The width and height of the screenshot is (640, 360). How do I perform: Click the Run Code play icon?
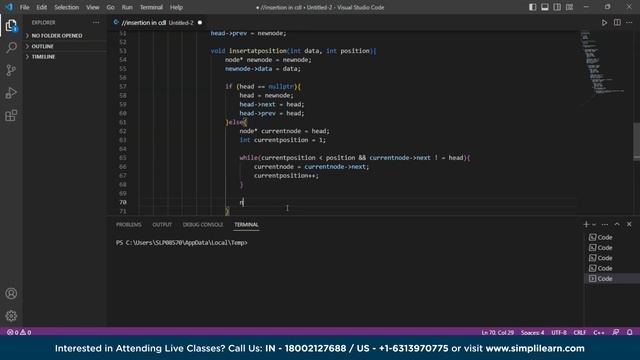tap(604, 23)
